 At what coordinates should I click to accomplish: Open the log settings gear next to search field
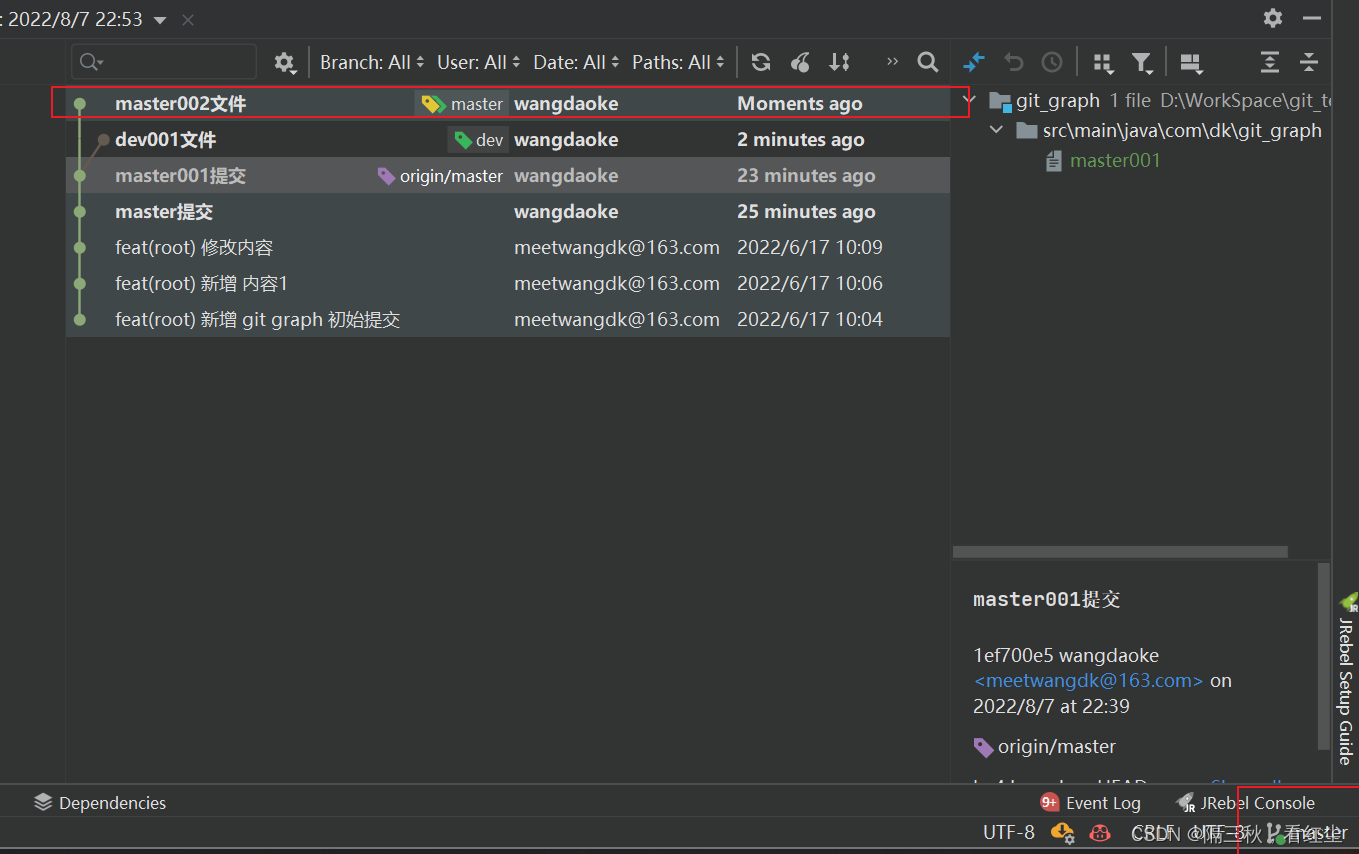click(284, 62)
